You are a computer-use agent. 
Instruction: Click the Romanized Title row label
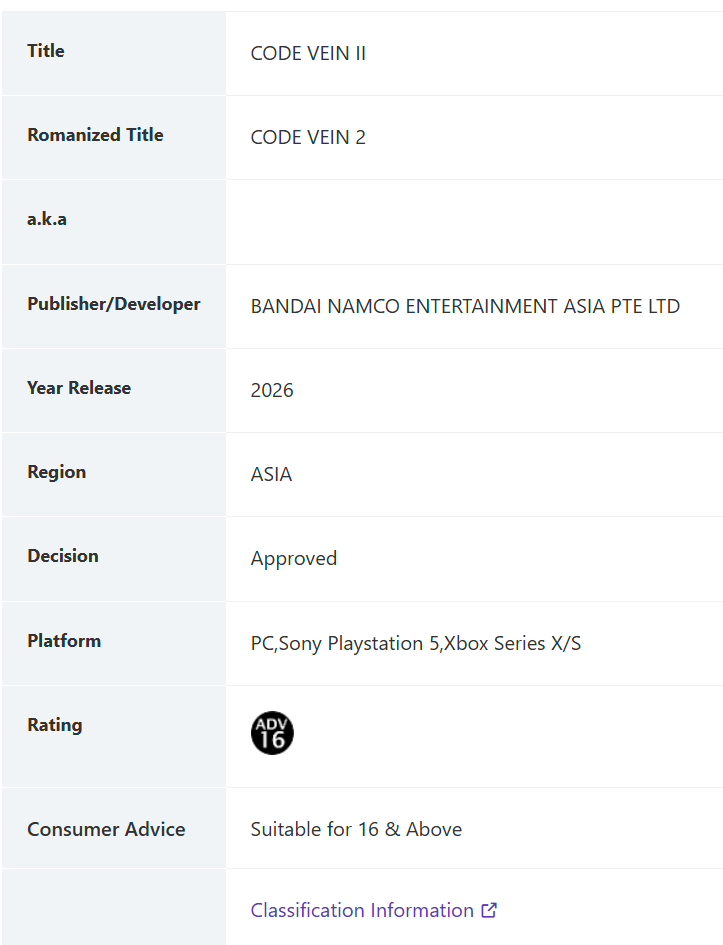(95, 134)
